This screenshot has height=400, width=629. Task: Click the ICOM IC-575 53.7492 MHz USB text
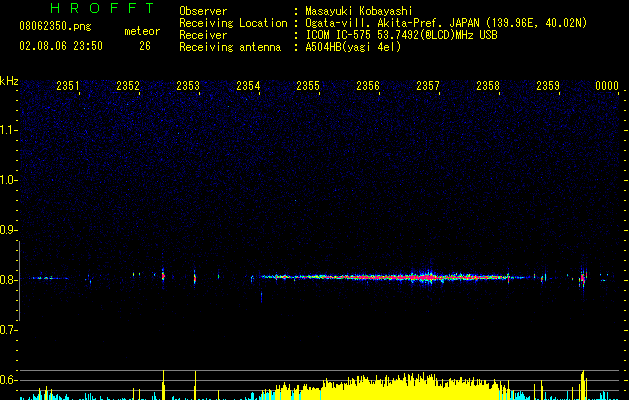pyautogui.click(x=401, y=35)
